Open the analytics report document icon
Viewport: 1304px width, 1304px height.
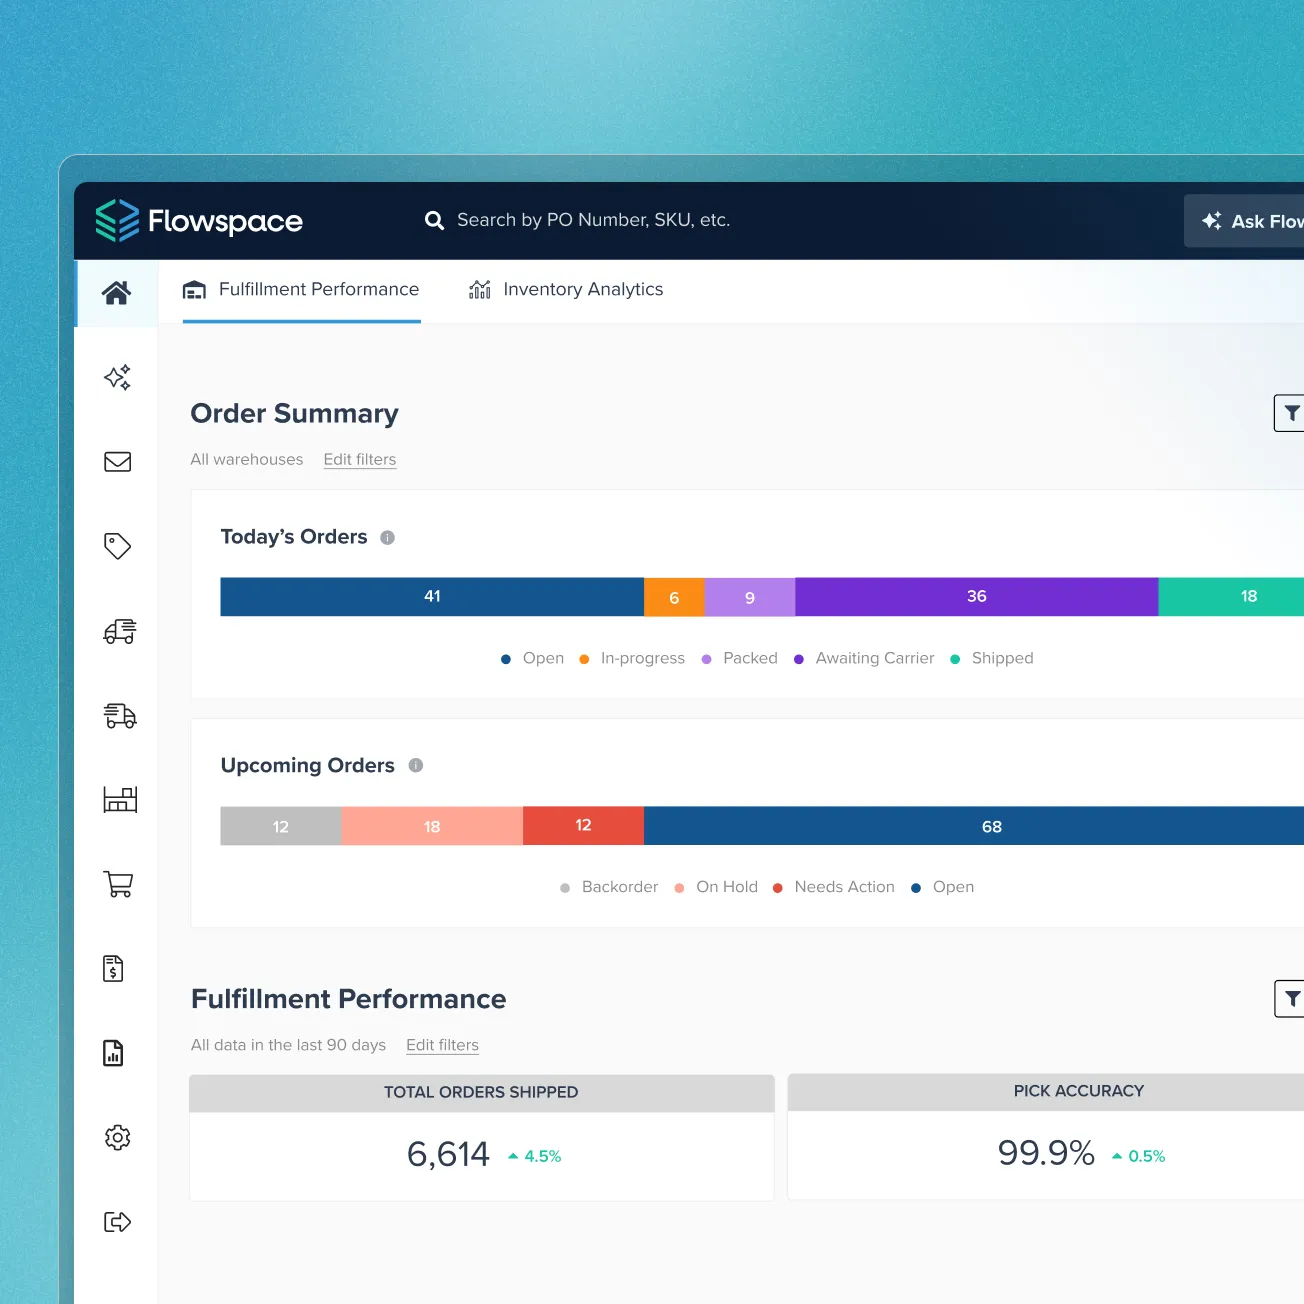[113, 1052]
